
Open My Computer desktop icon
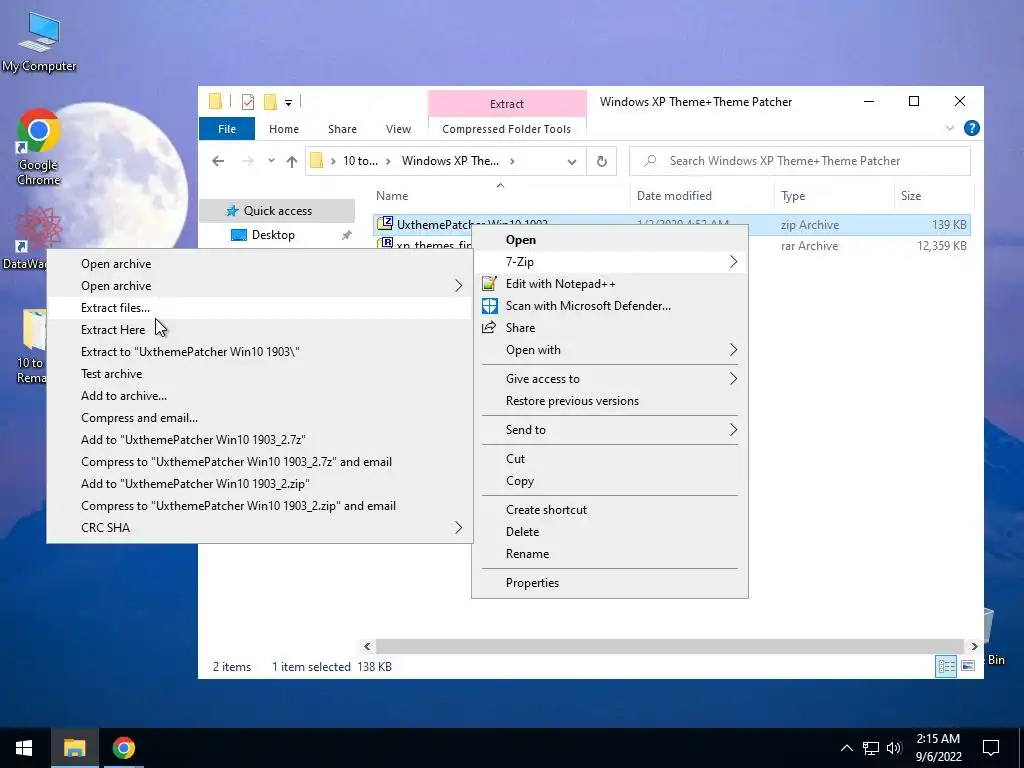click(39, 43)
